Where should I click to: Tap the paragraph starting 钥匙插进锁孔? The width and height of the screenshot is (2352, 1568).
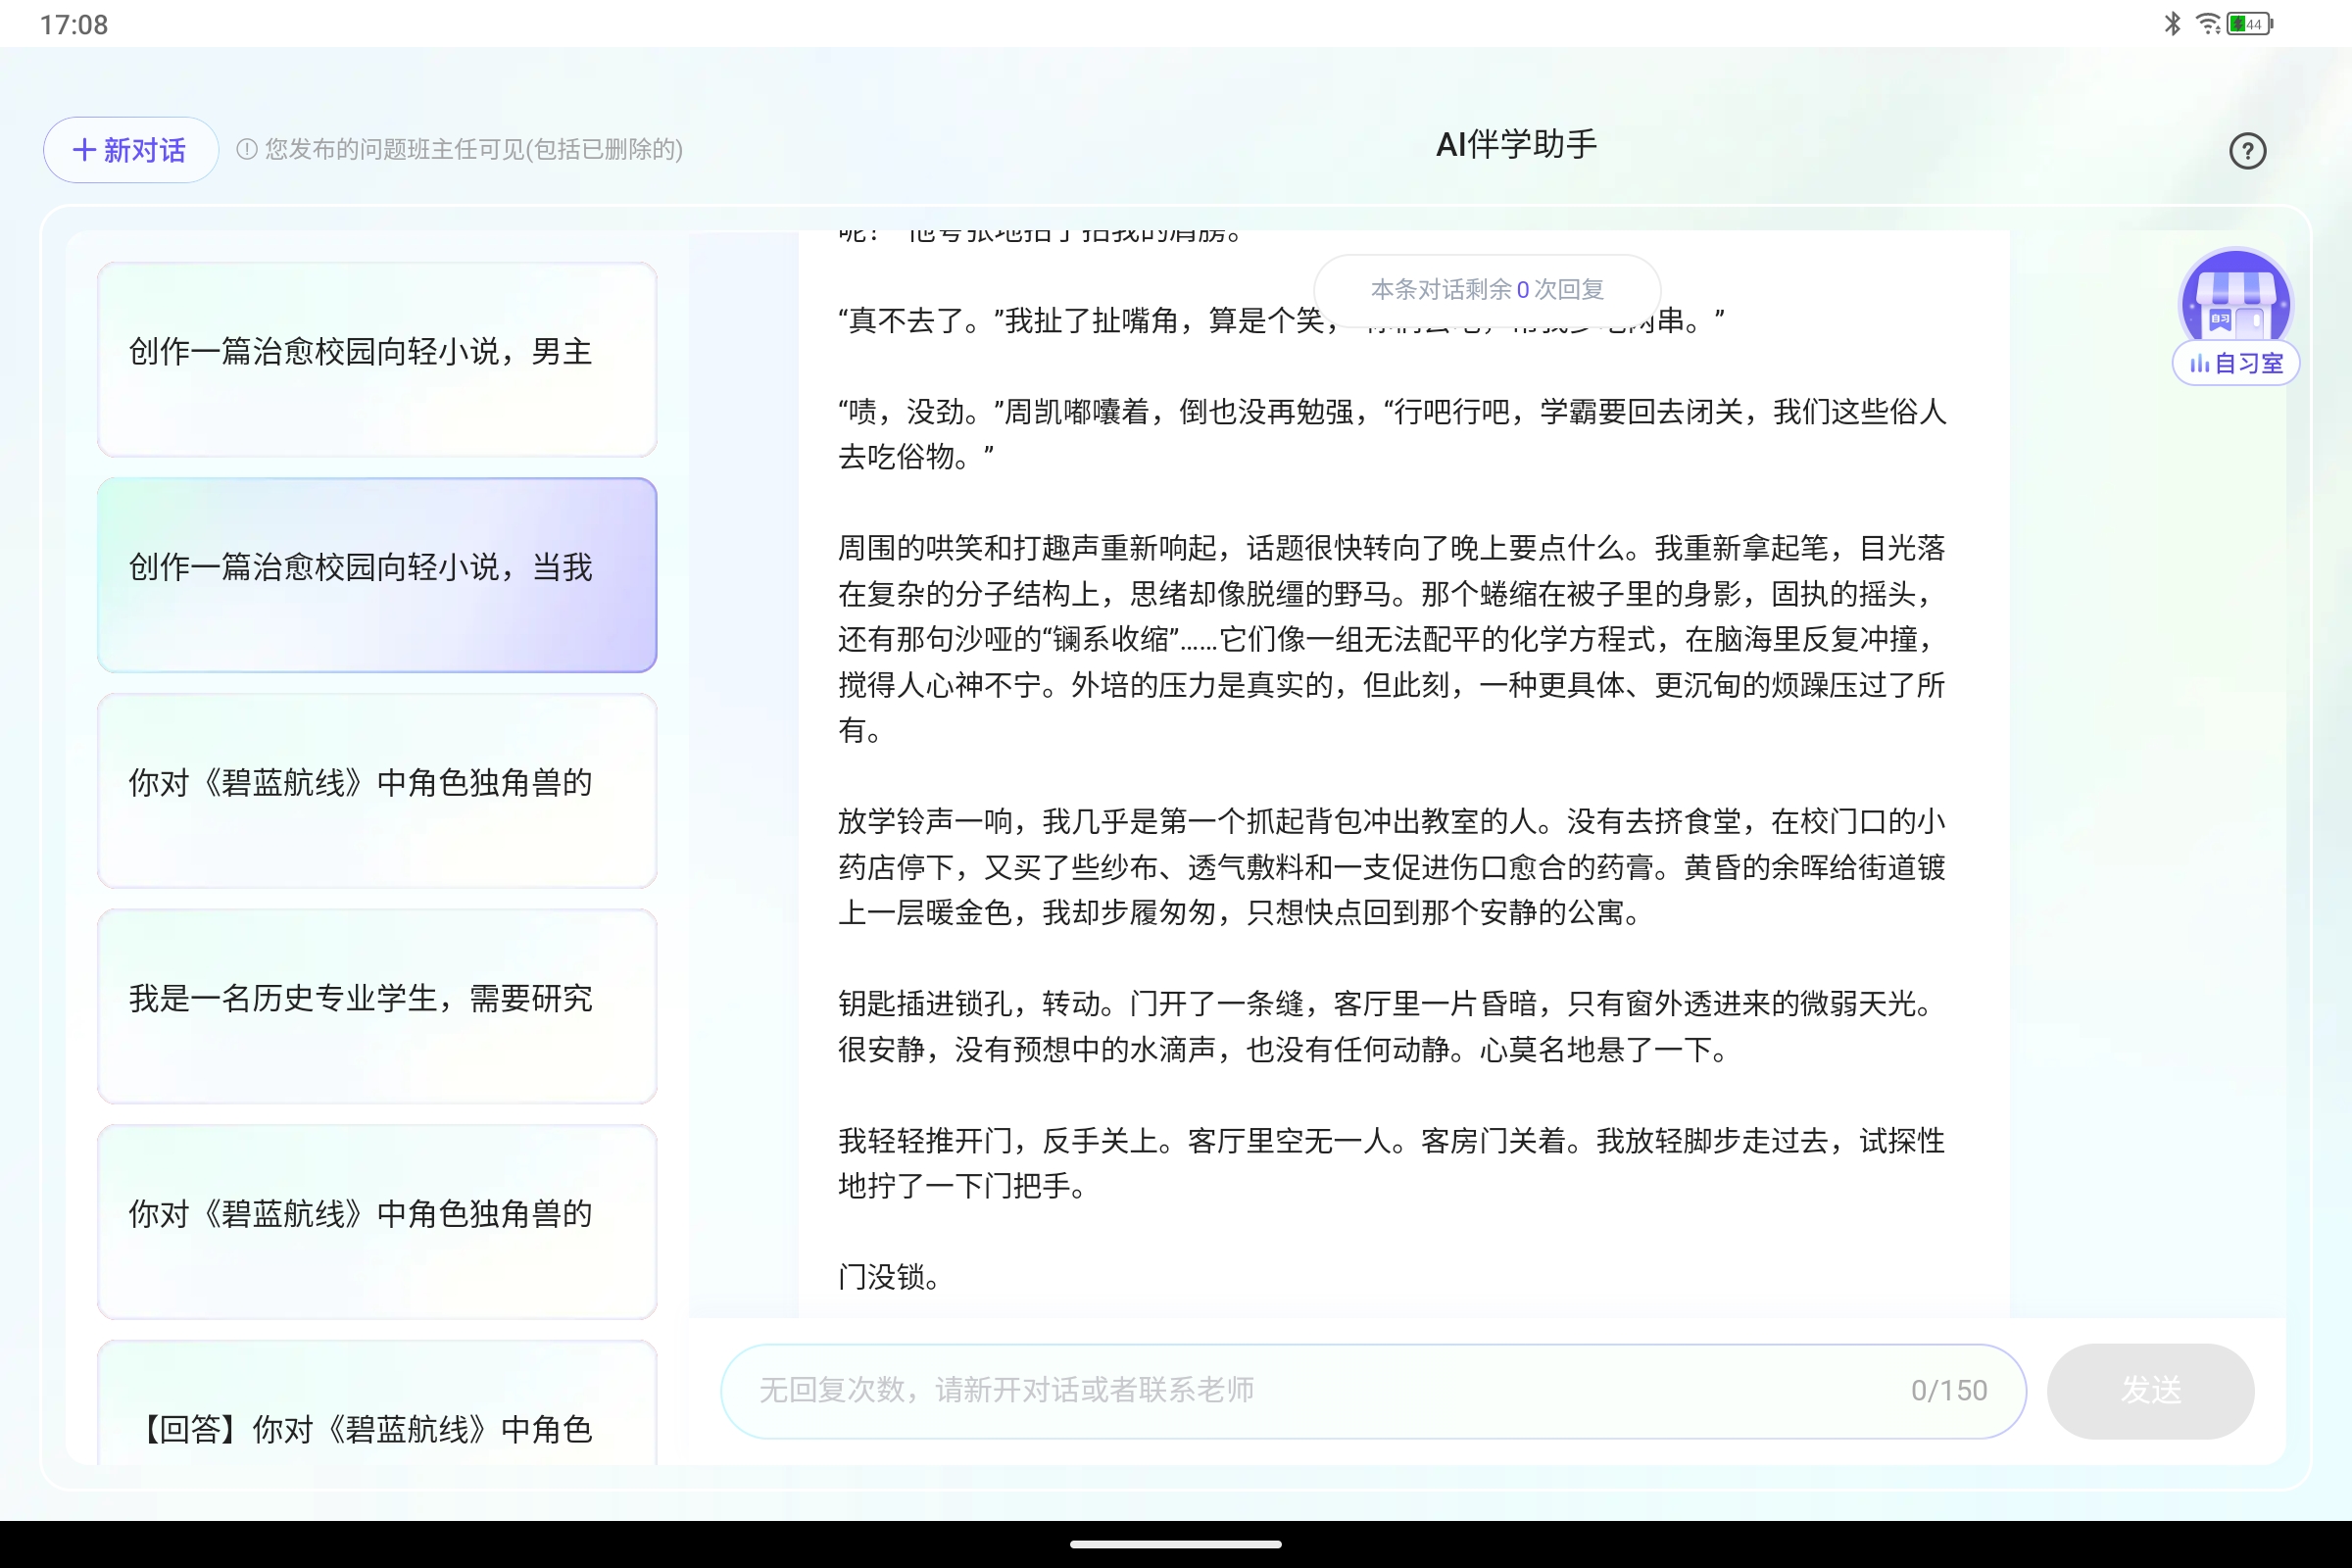[x=1391, y=1026]
